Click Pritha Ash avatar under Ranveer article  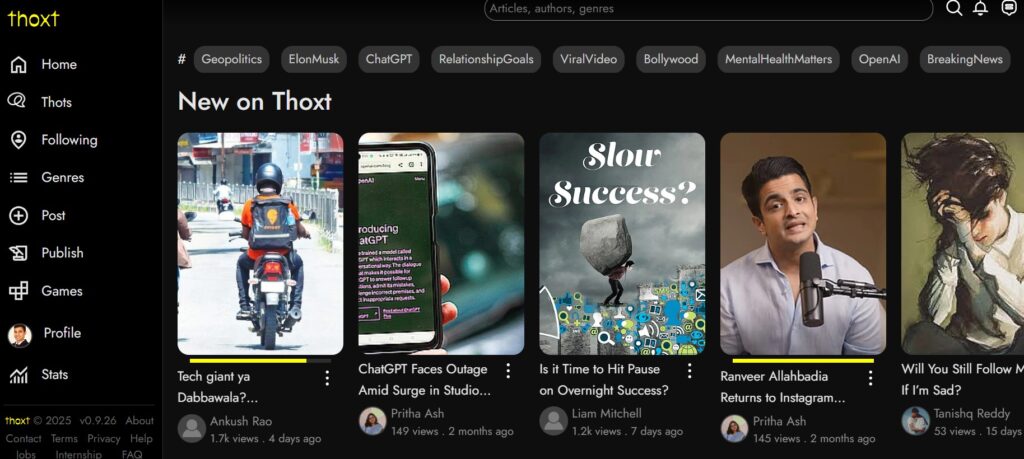tap(734, 429)
